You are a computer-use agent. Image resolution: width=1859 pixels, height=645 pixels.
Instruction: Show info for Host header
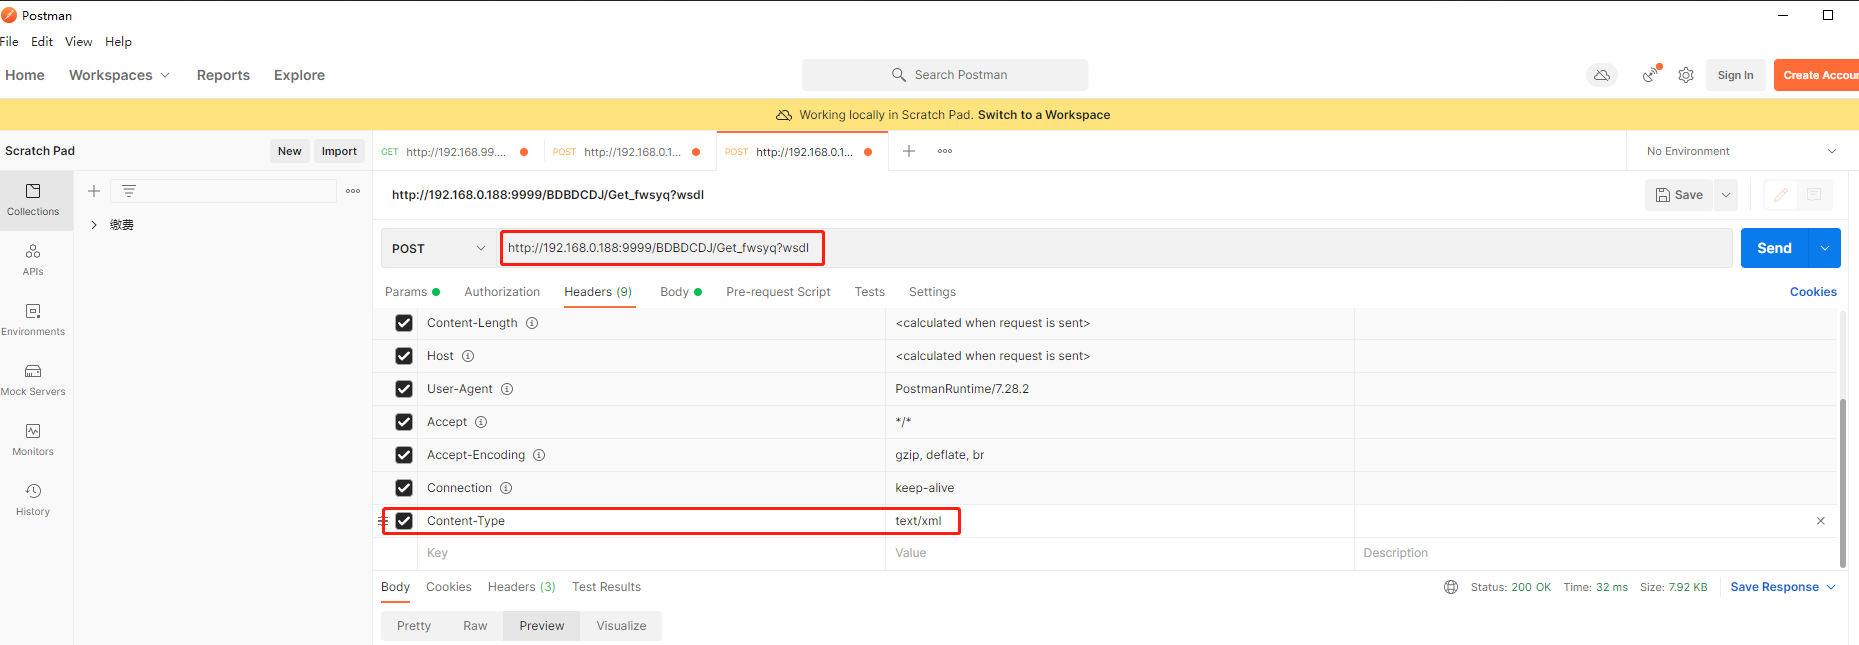click(468, 356)
